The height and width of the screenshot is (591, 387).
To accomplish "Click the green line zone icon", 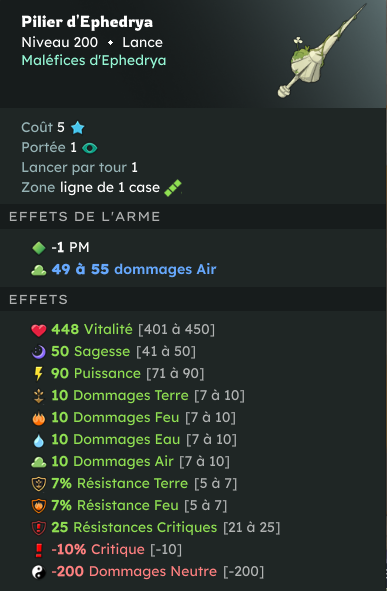I will coord(173,188).
